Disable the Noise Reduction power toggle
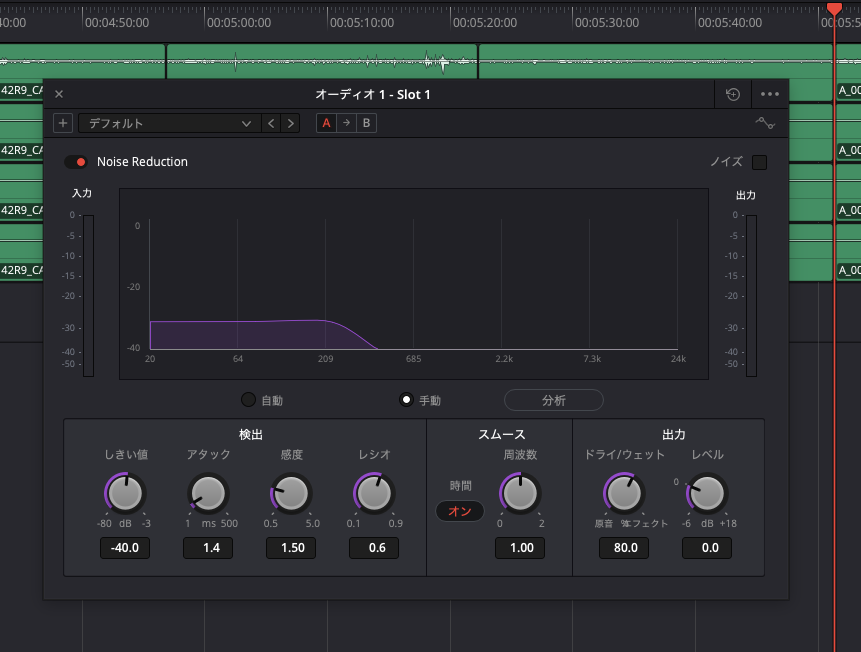The width and height of the screenshot is (861, 652). coord(76,162)
